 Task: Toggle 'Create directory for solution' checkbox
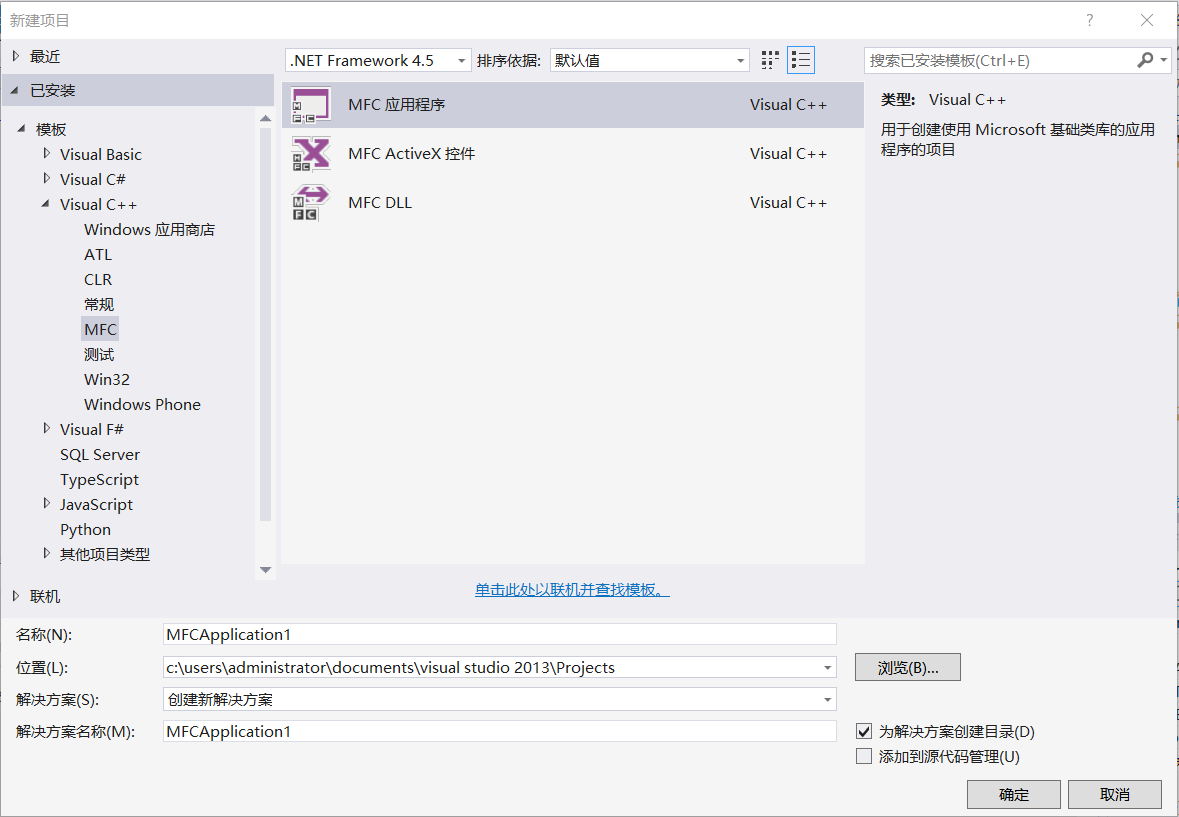864,731
